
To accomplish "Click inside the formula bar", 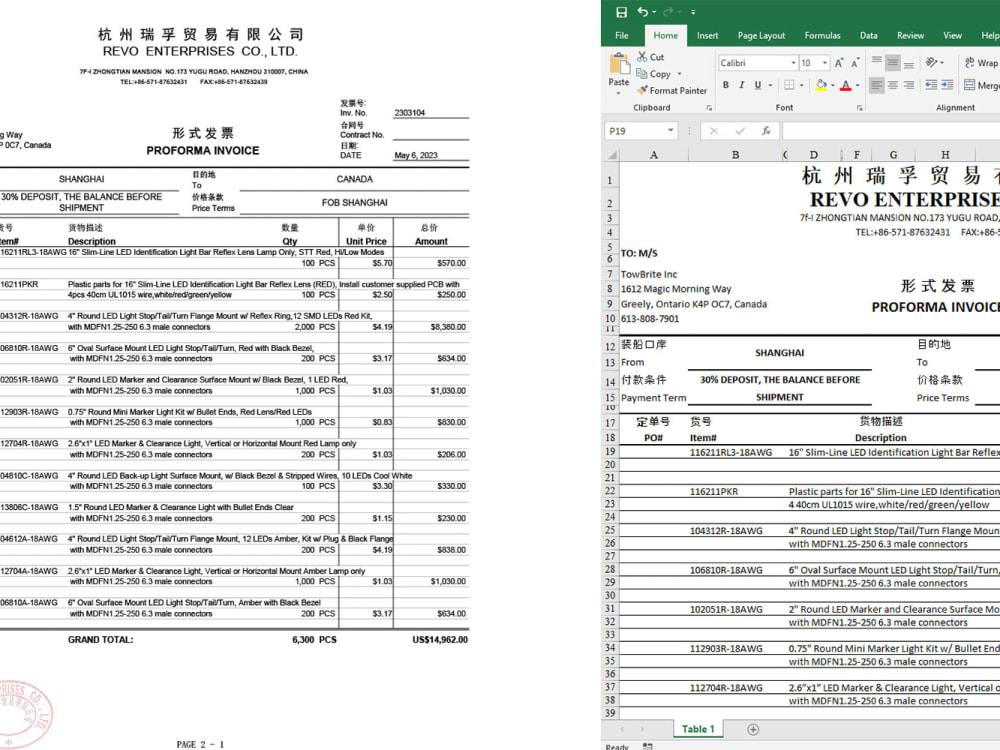I will click(x=891, y=131).
